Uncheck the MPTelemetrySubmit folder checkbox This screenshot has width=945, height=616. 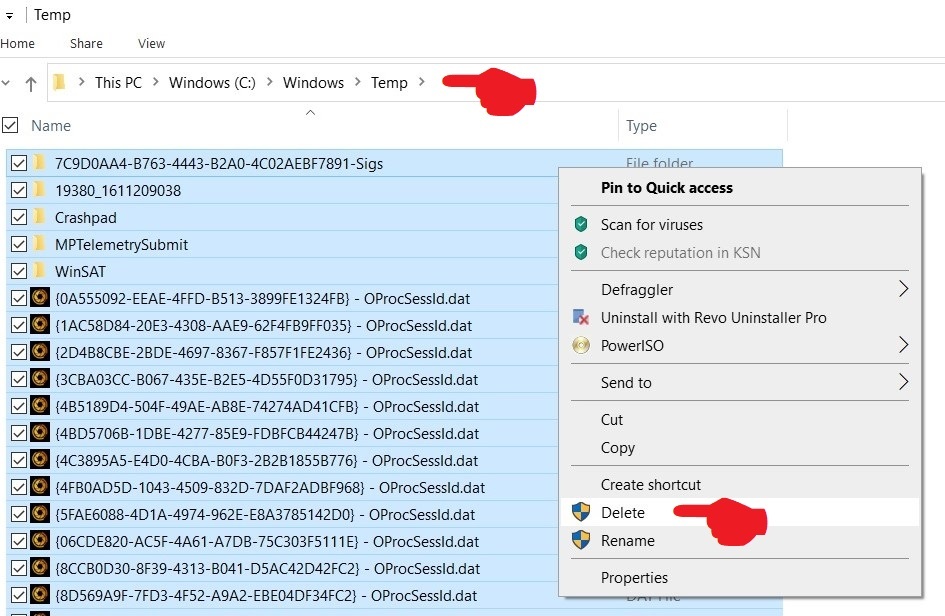(18, 244)
